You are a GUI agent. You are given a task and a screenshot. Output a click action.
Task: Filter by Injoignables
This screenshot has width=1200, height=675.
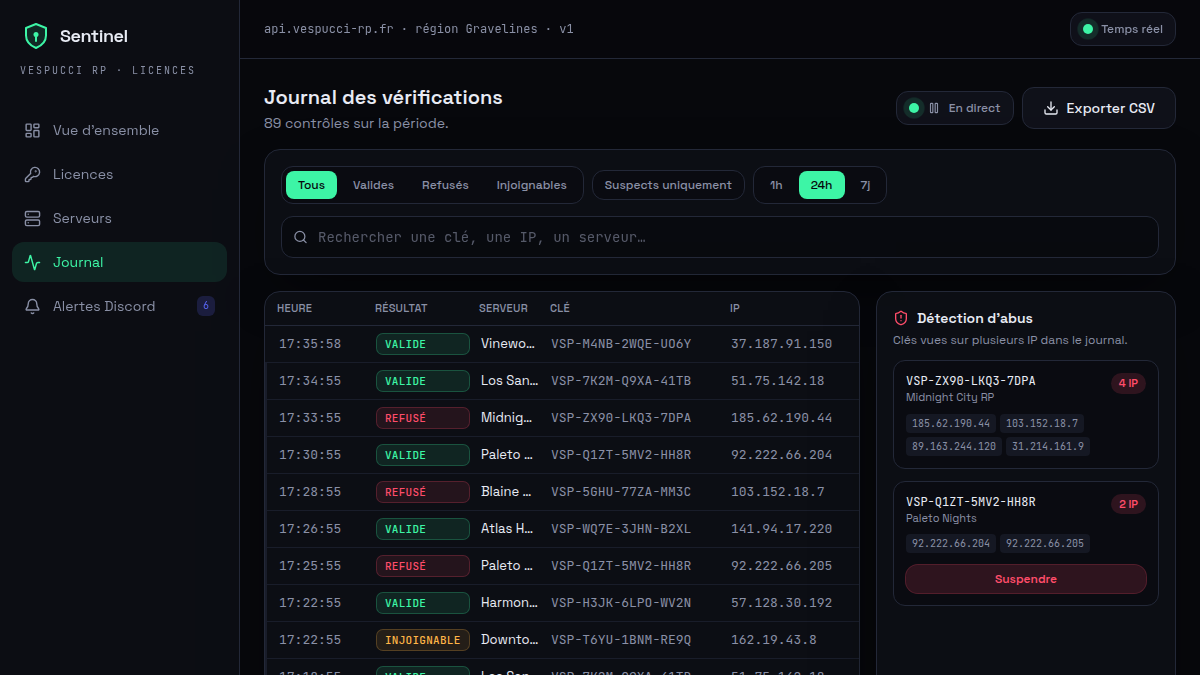point(532,185)
